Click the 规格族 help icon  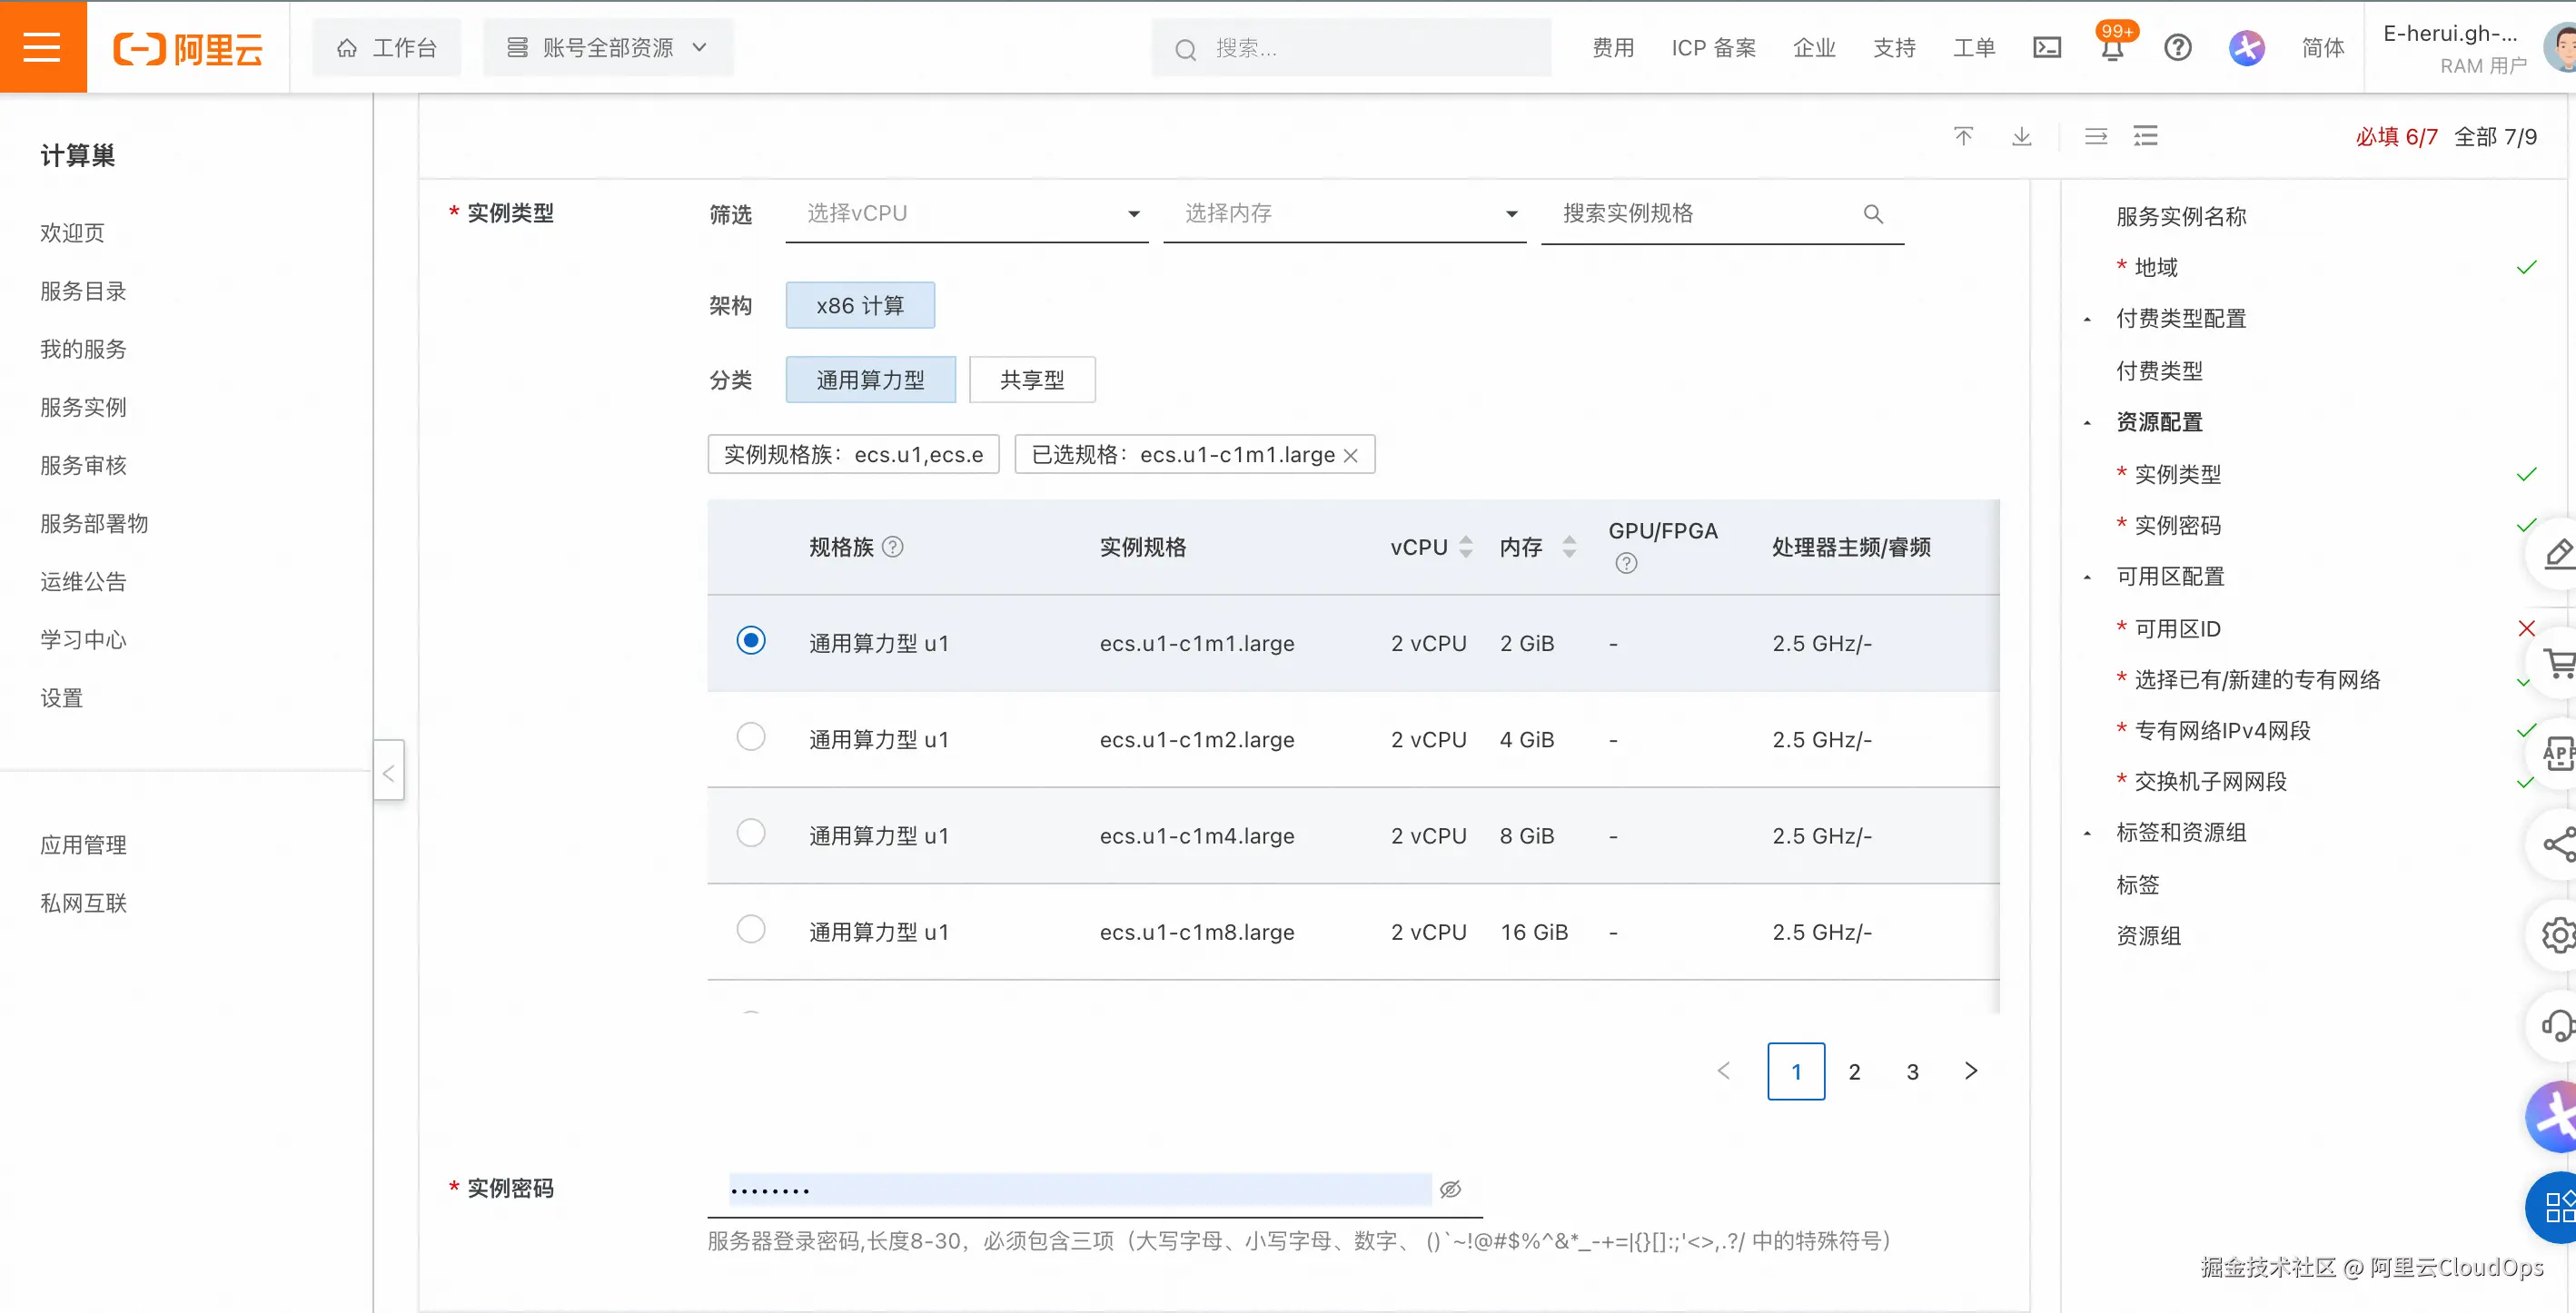[x=893, y=547]
